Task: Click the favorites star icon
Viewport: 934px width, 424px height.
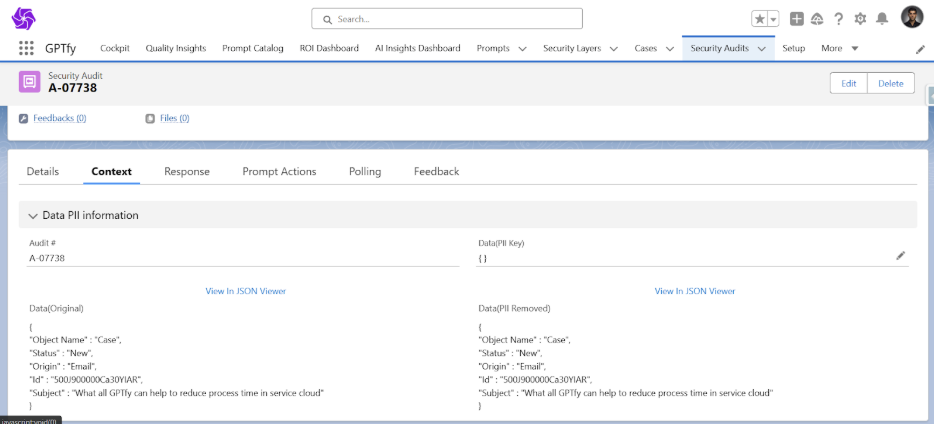Action: [x=760, y=19]
